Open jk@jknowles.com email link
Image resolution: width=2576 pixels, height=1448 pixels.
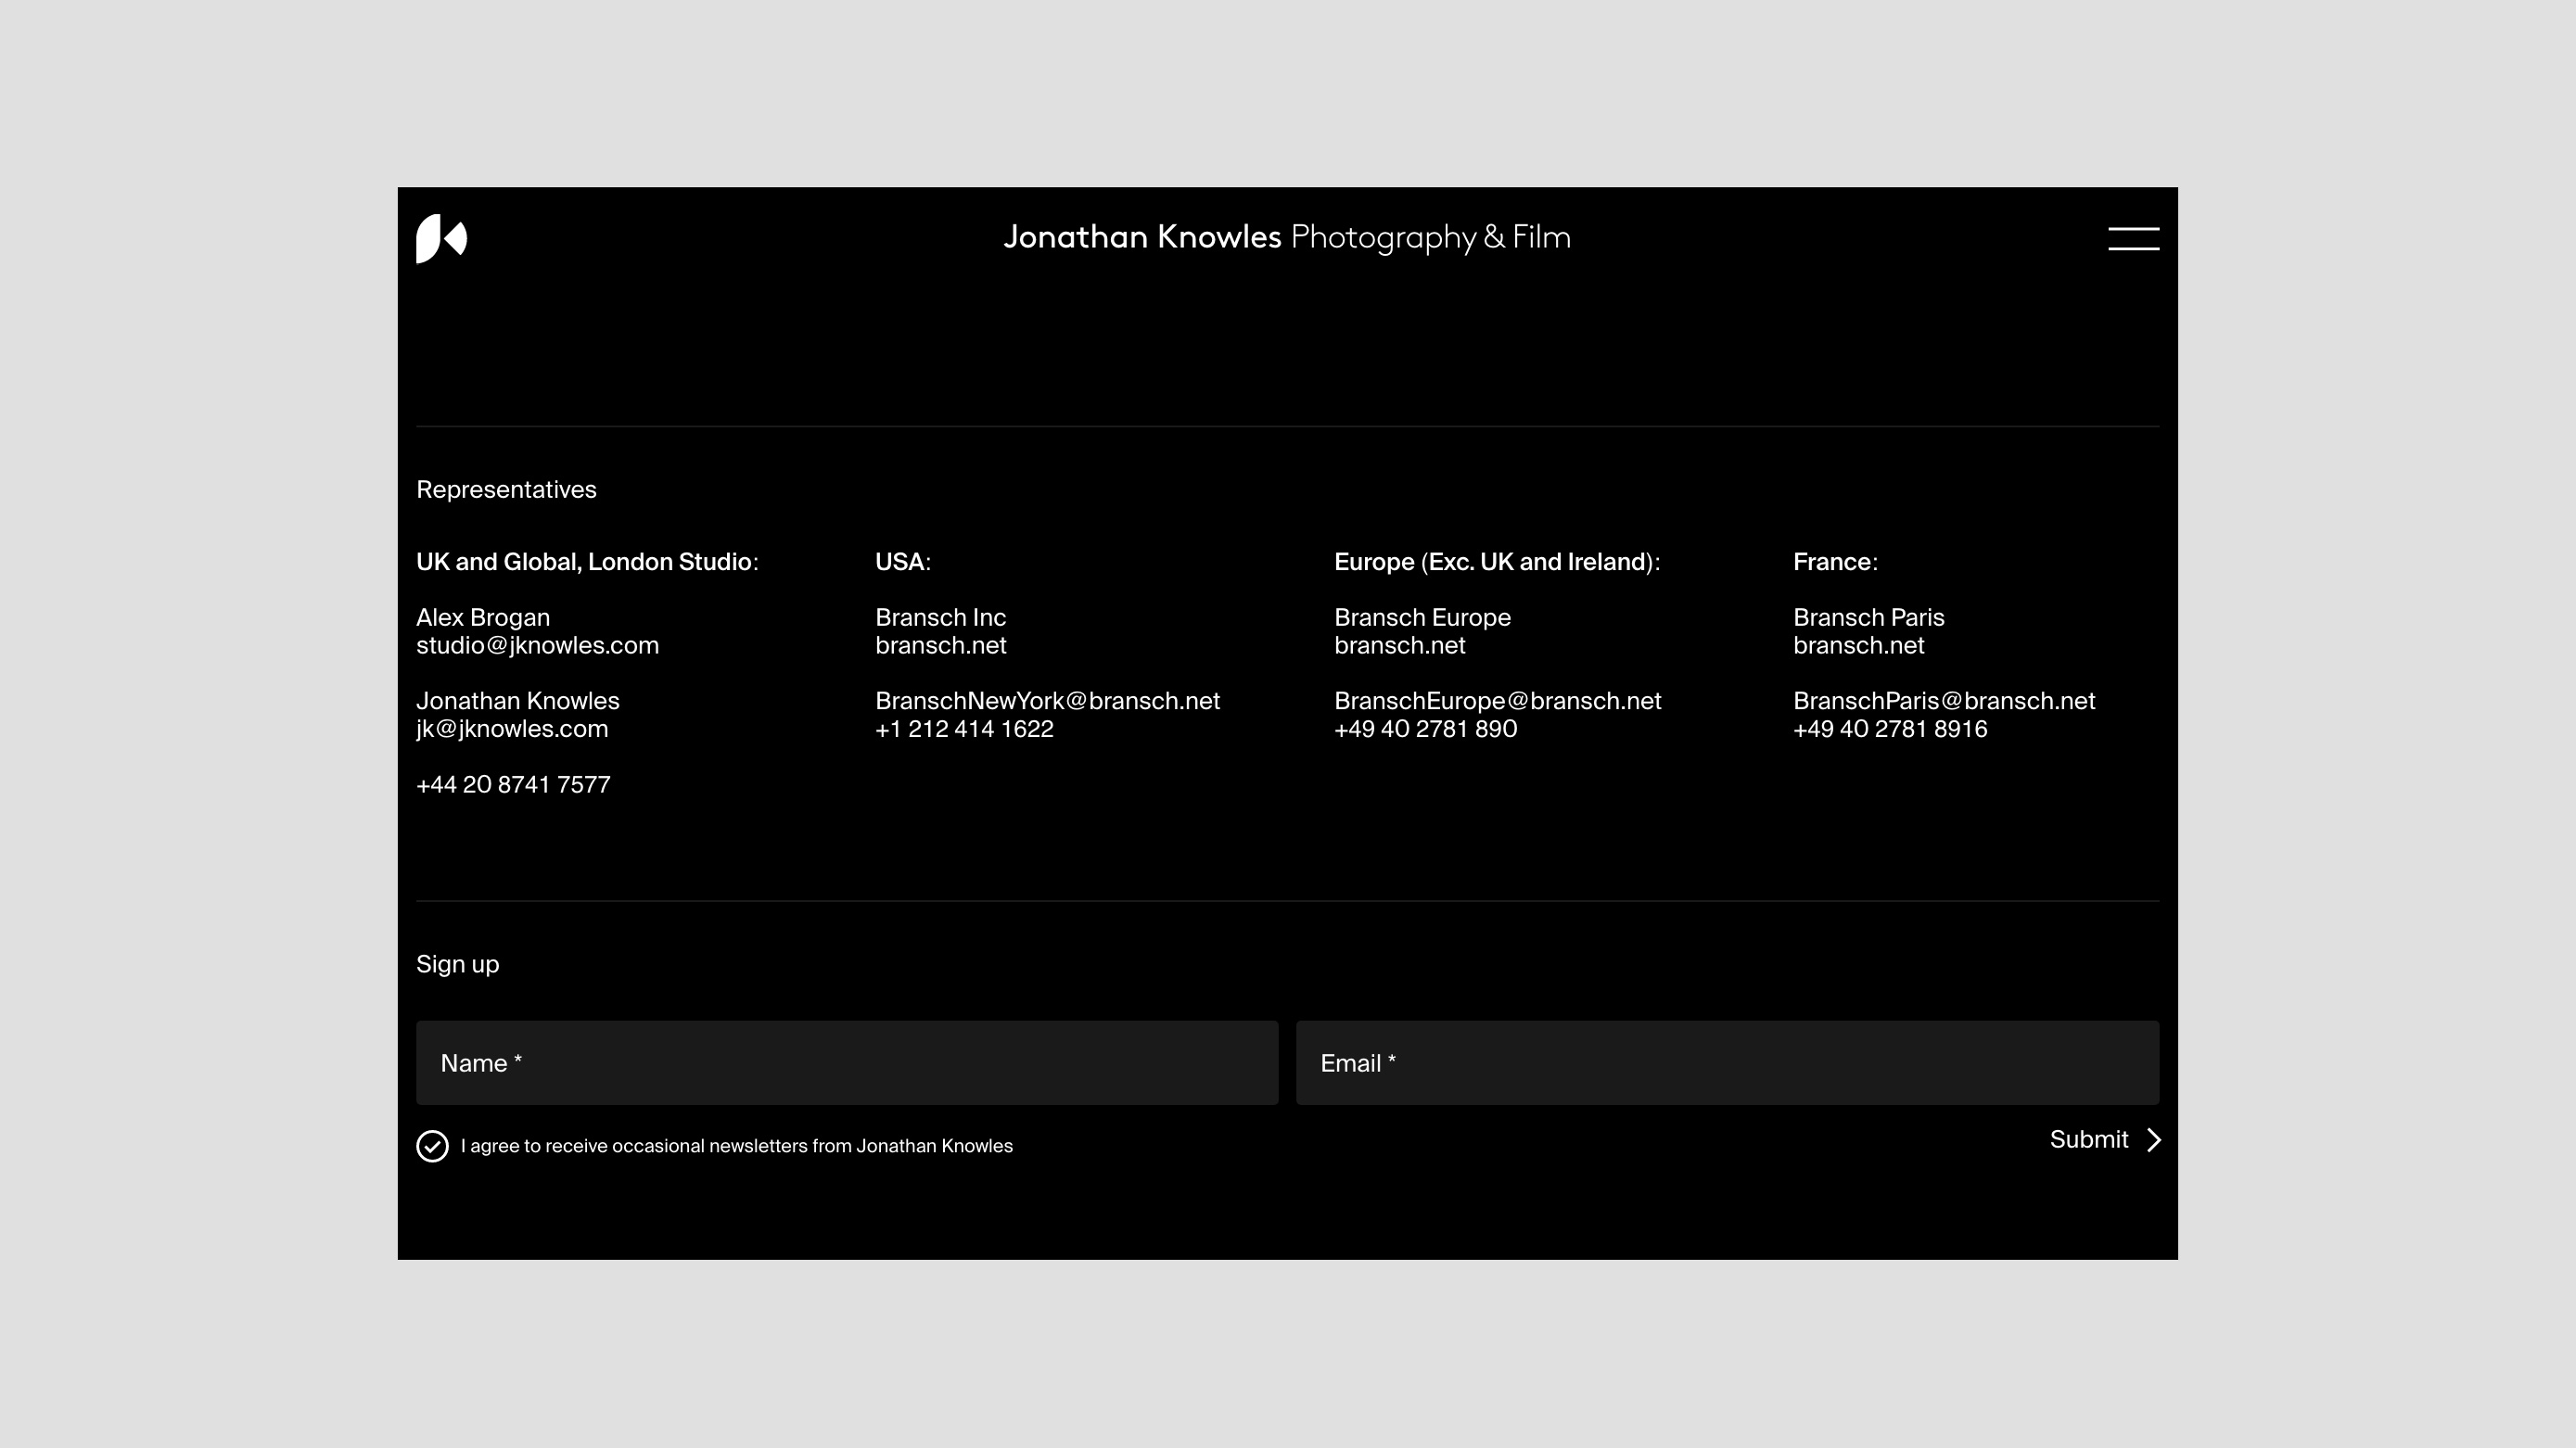point(512,729)
